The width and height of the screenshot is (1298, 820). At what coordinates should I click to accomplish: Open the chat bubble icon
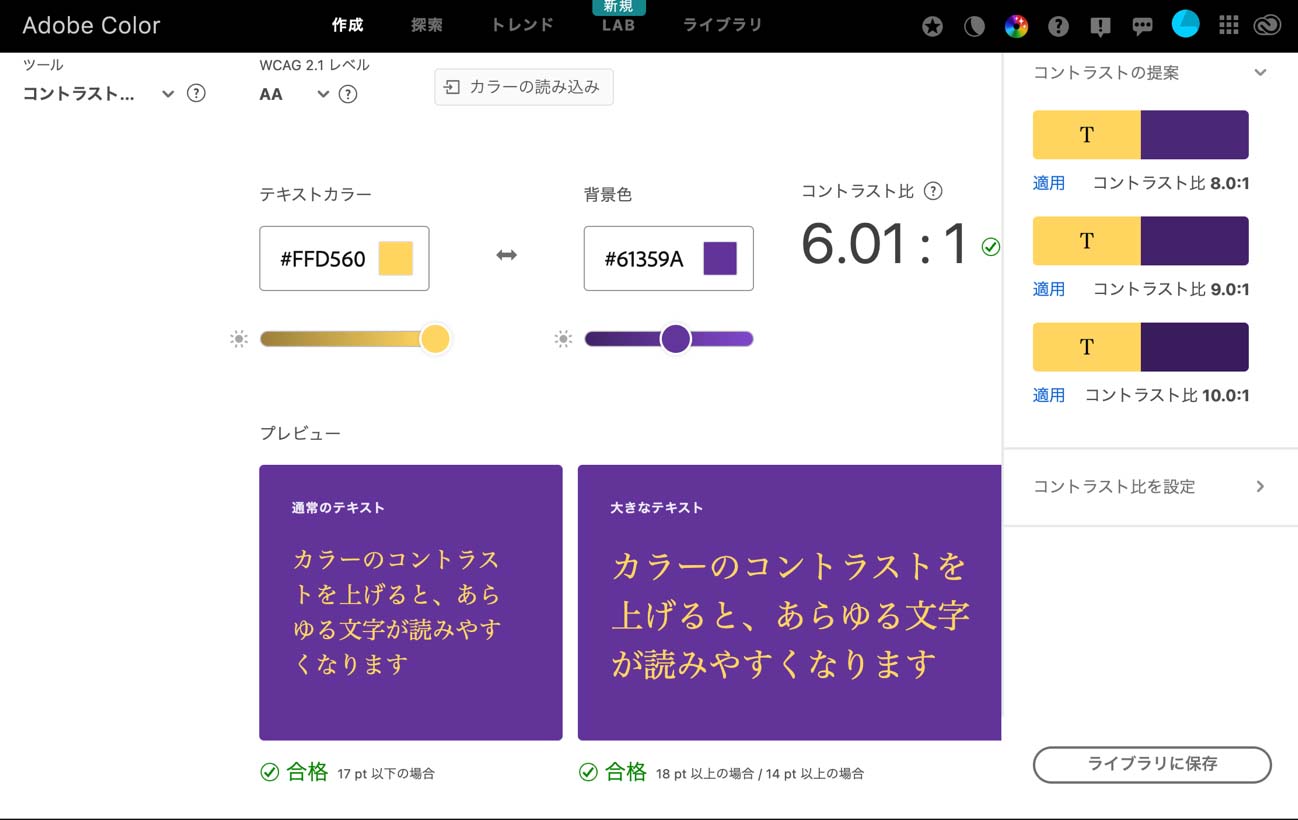[x=1142, y=27]
